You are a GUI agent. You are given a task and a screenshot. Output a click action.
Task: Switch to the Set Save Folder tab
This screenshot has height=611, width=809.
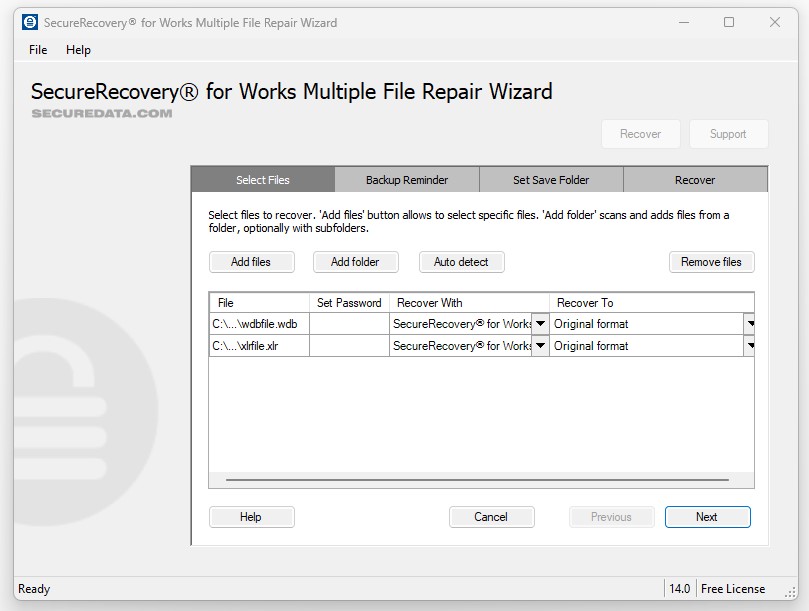pos(551,180)
